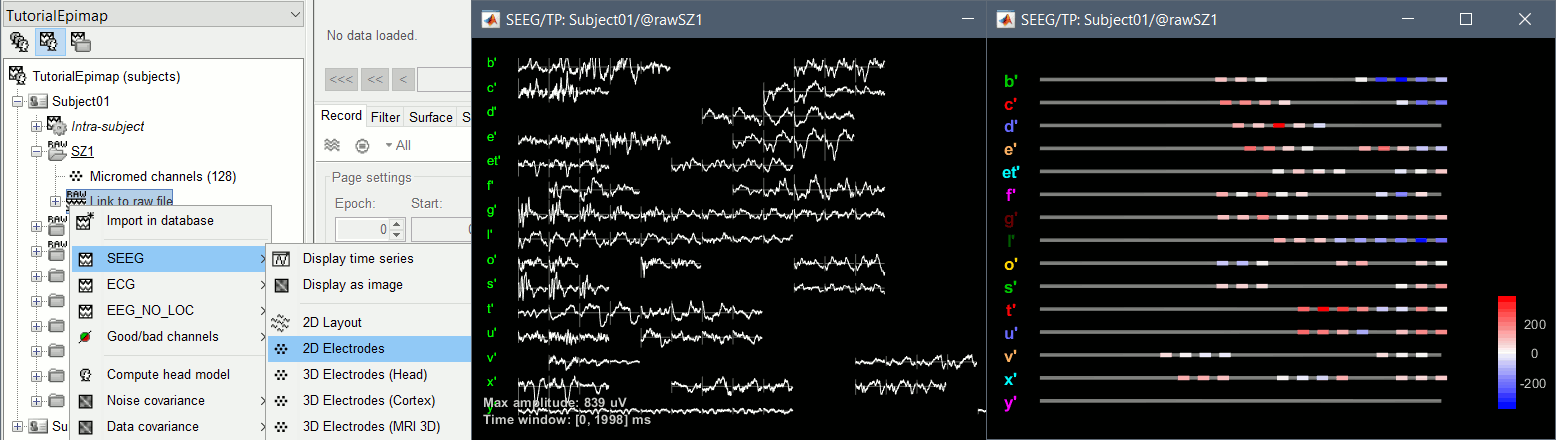
Task: Expand the Intra-subject tree node
Action: click(37, 126)
